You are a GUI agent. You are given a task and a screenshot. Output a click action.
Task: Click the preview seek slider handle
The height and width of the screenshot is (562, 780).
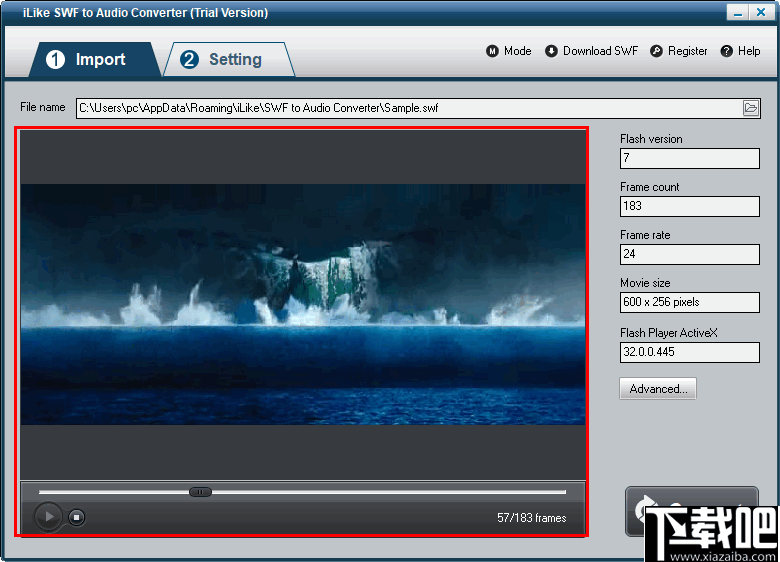point(200,492)
